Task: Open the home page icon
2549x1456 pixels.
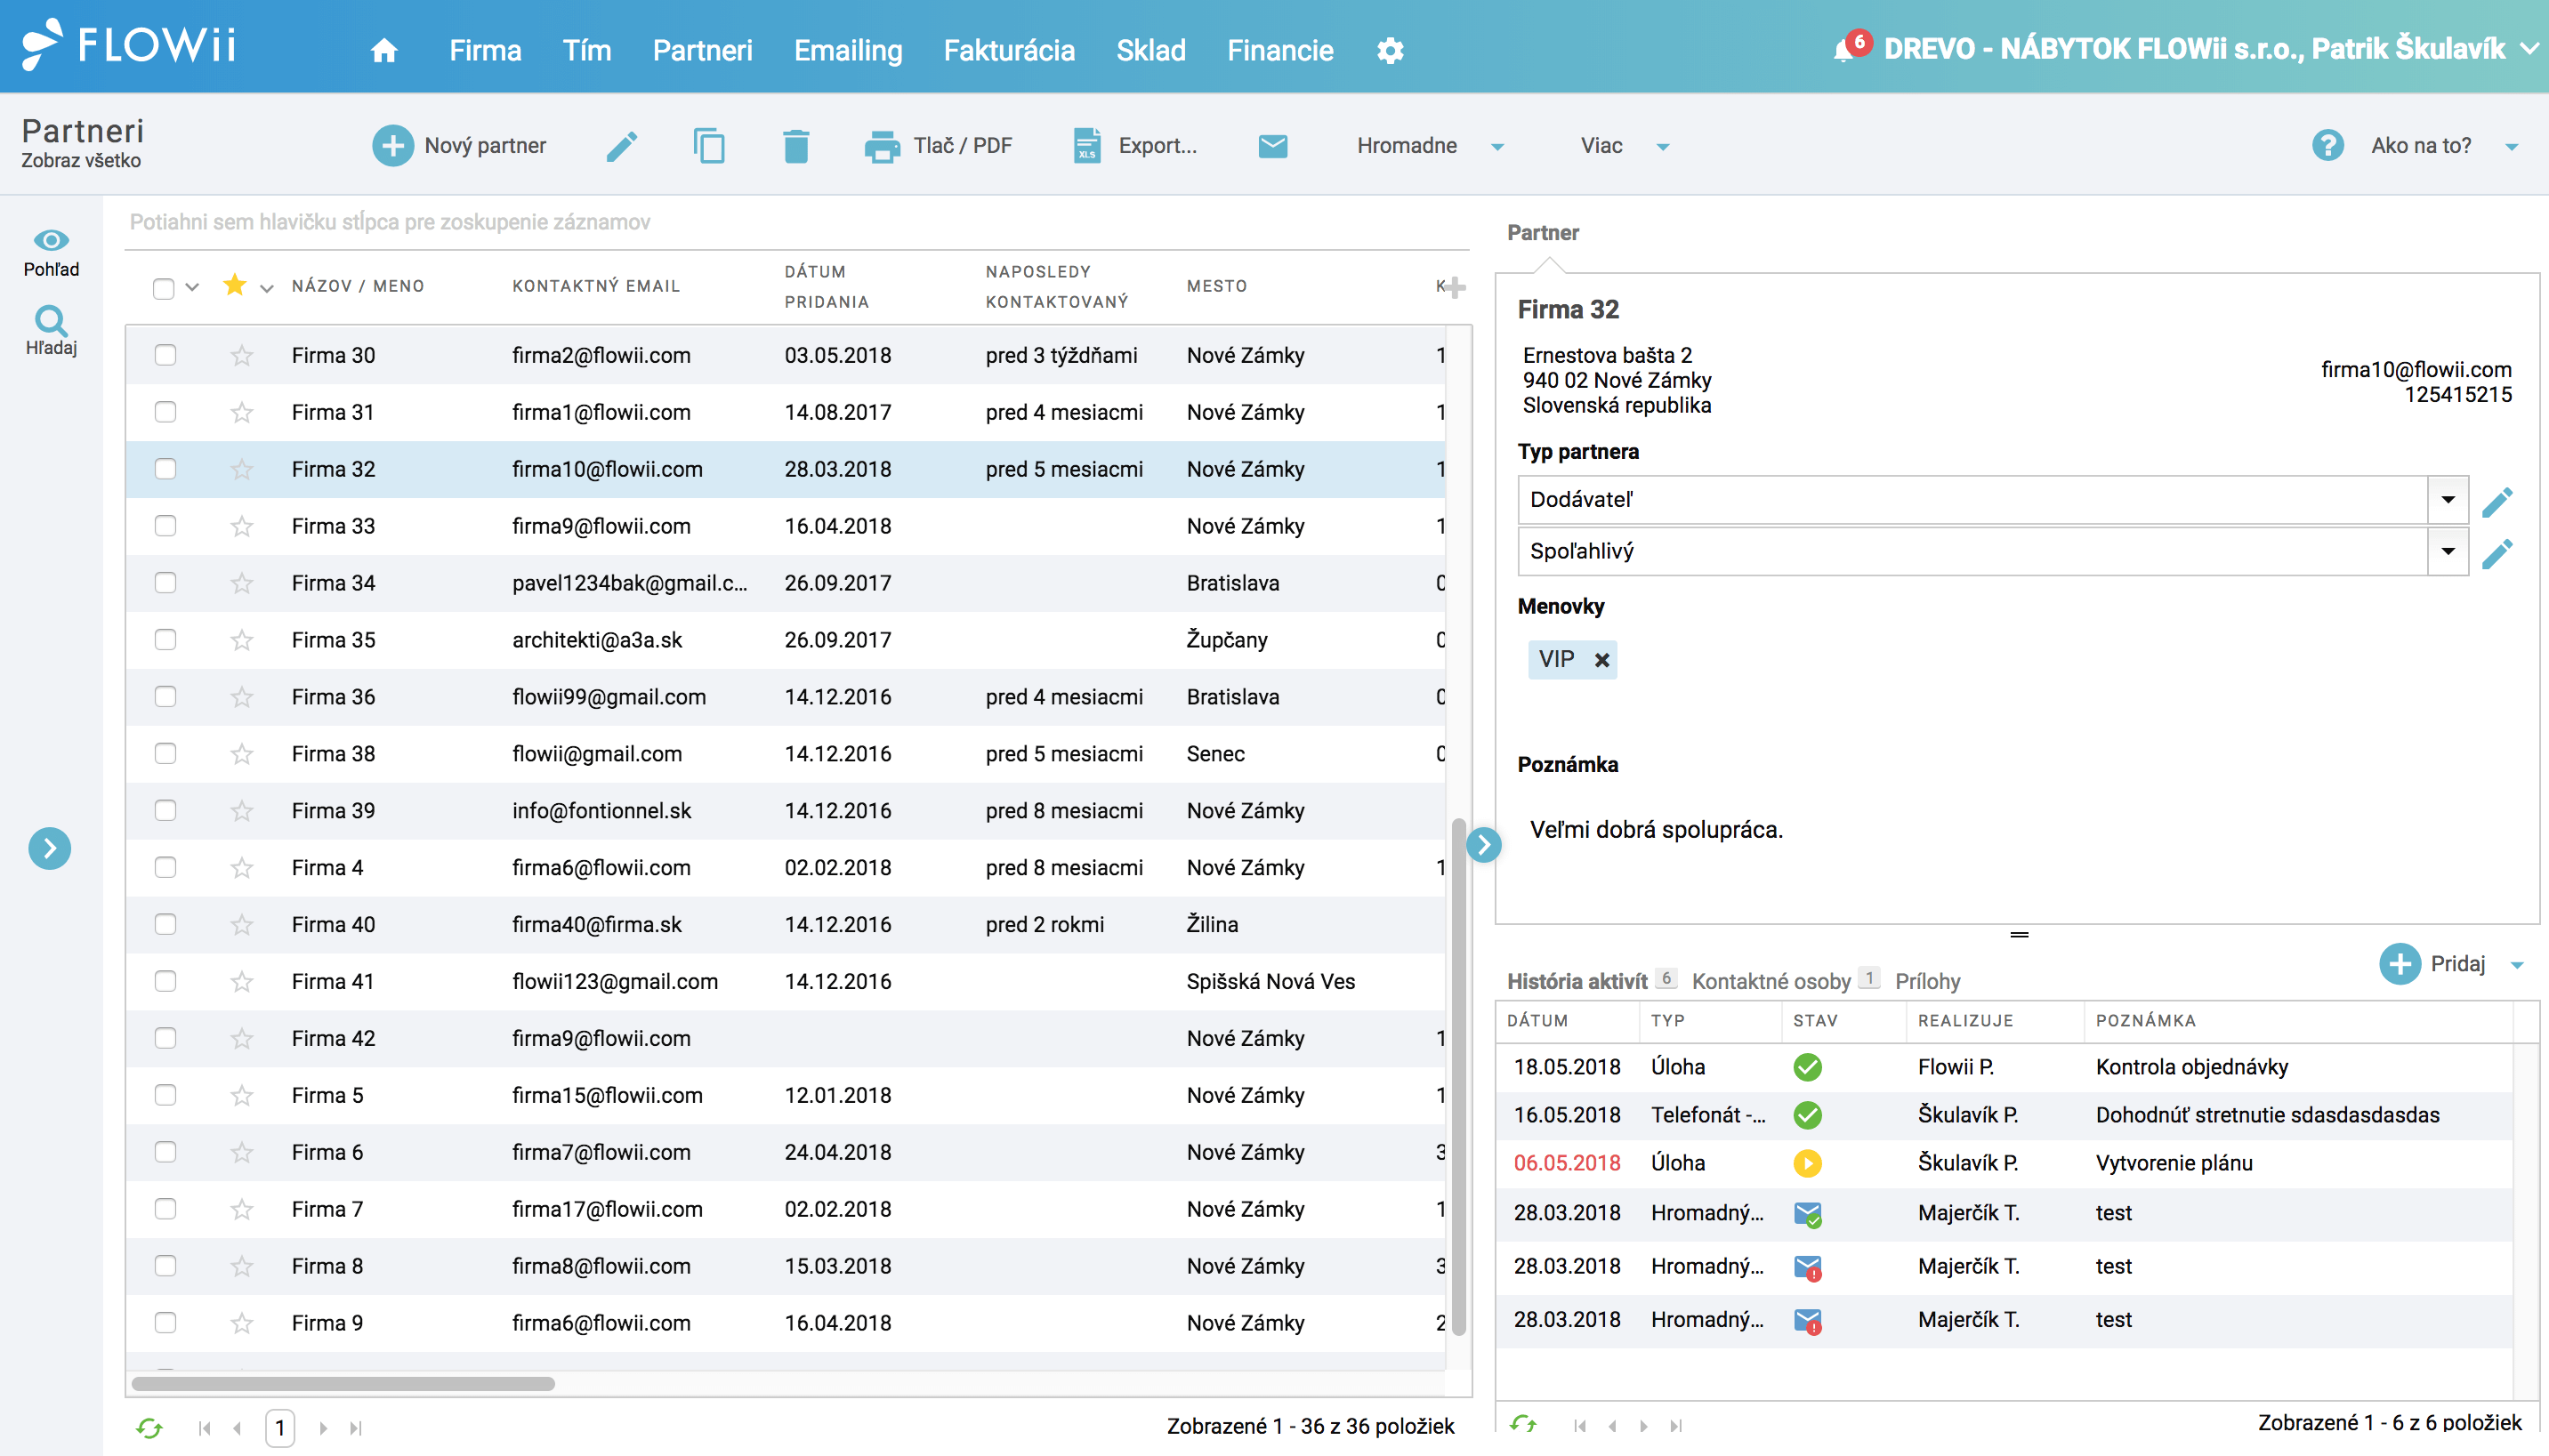Action: pos(384,50)
